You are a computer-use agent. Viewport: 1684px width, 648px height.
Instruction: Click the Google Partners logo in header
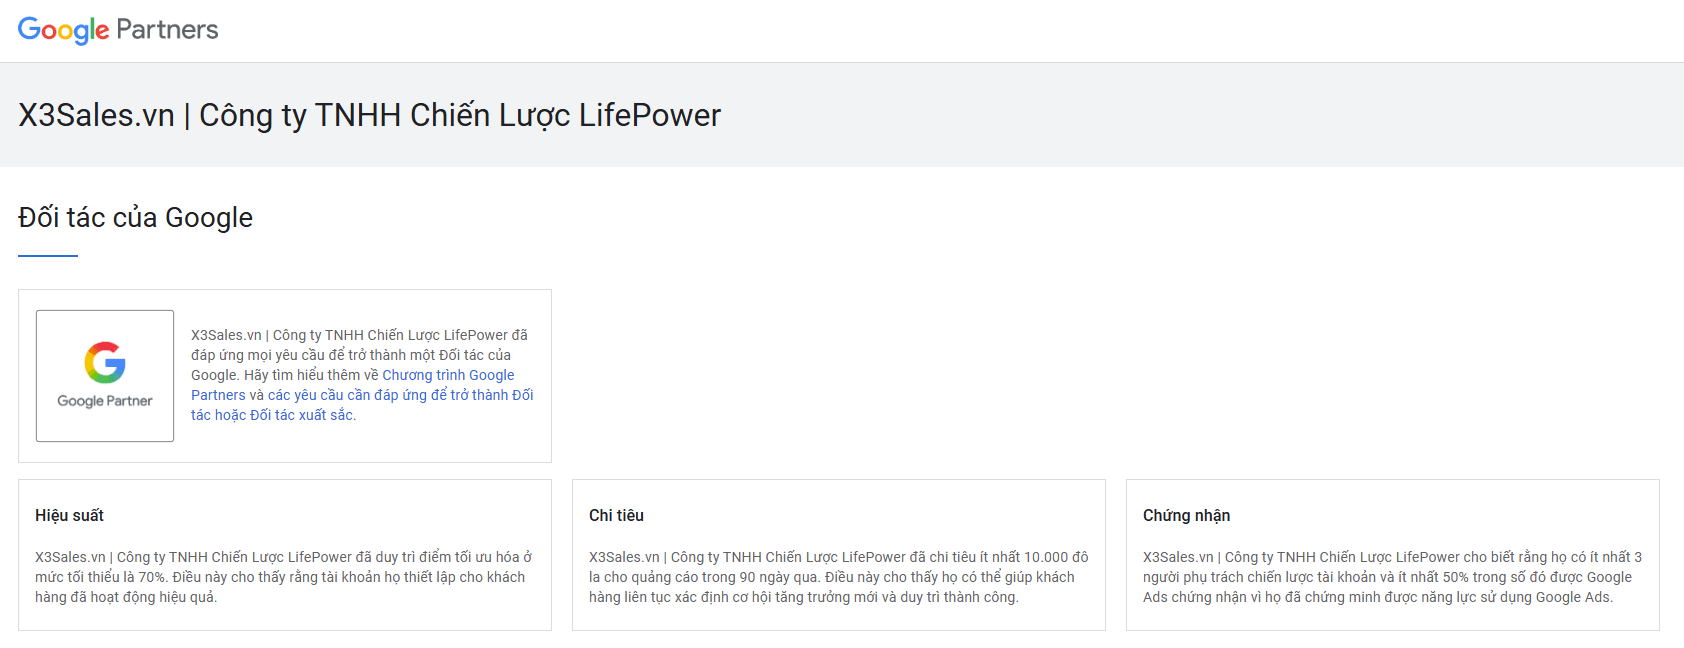(x=118, y=30)
